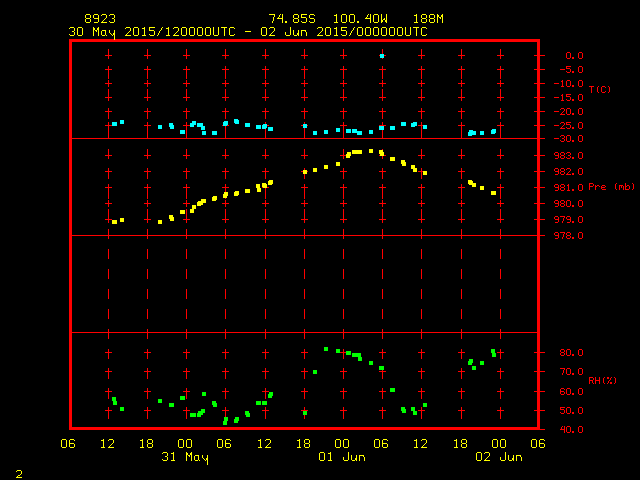Select the latitude value '74.85S'
Image resolution: width=640 pixels, height=480 pixels.
(292, 19)
